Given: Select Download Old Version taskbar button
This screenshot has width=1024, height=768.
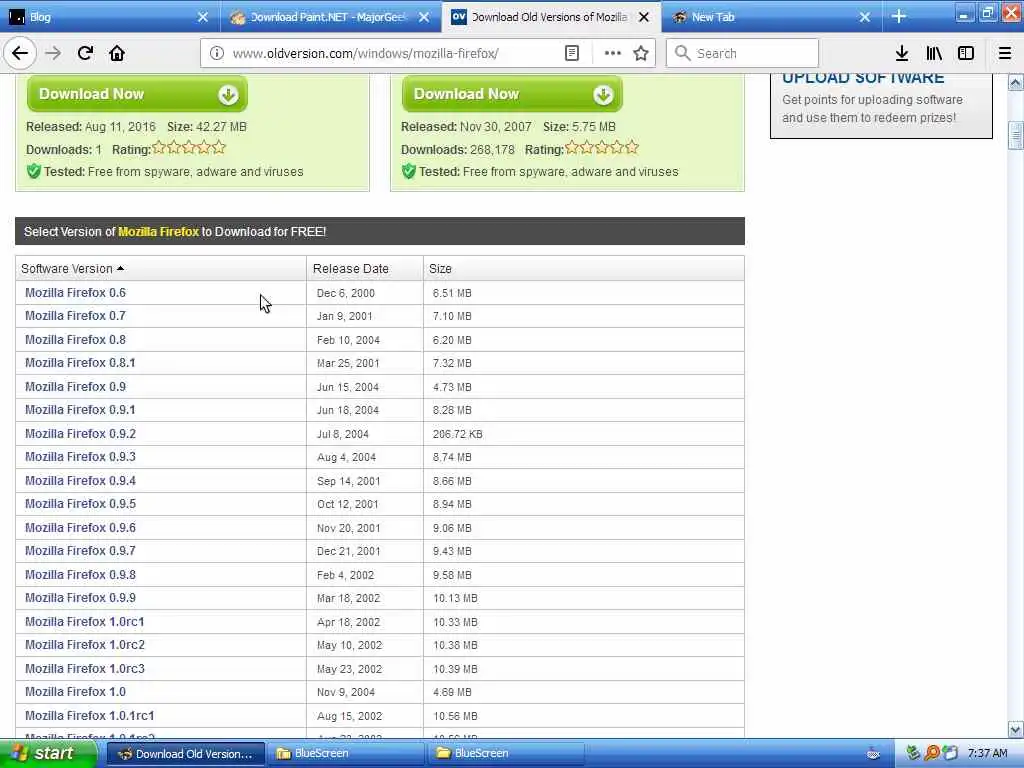Looking at the screenshot, I should point(185,754).
